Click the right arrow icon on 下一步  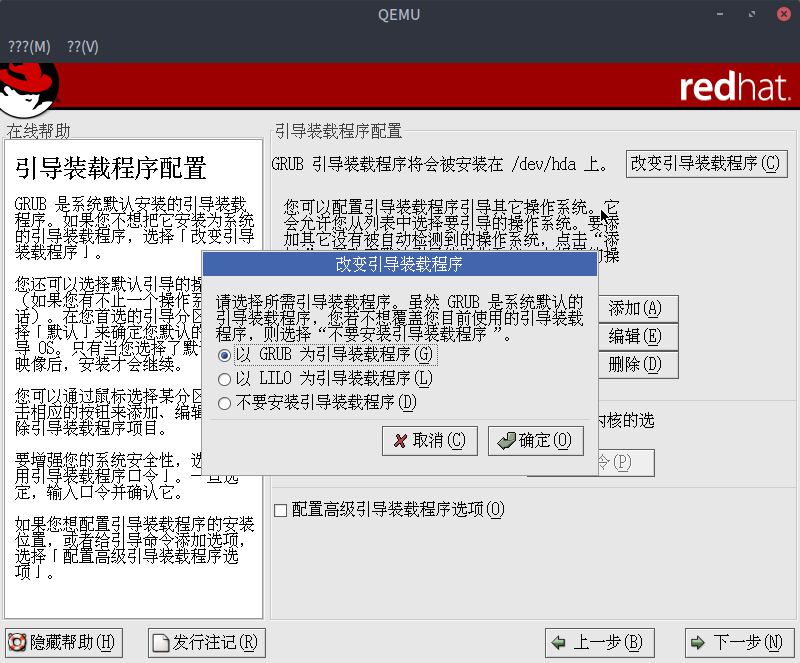click(697, 643)
